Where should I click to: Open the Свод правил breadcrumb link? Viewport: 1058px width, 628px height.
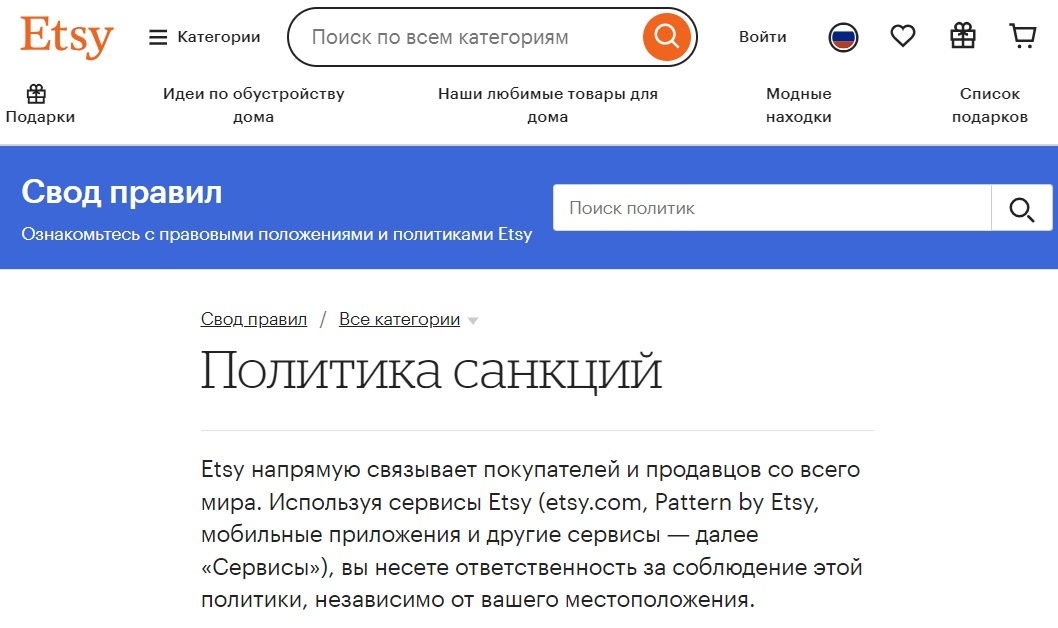[x=254, y=319]
